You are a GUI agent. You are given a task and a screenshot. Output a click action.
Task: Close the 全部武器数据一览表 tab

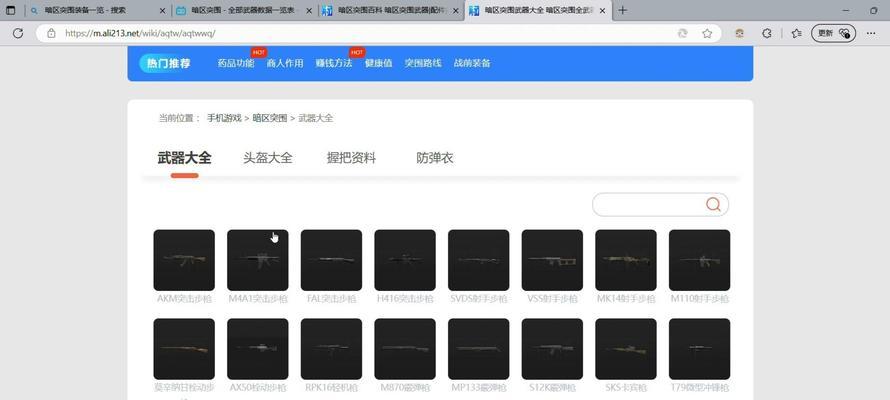click(309, 10)
